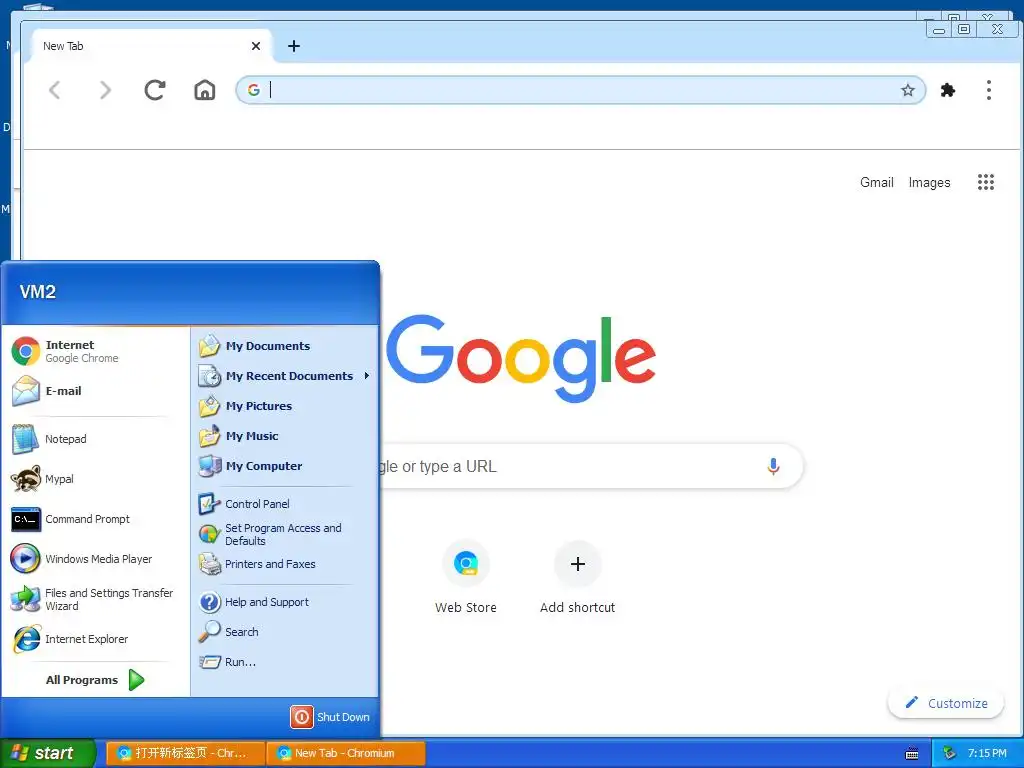The height and width of the screenshot is (768, 1024).
Task: Open E-mail from the Start menu
Action: 95,391
